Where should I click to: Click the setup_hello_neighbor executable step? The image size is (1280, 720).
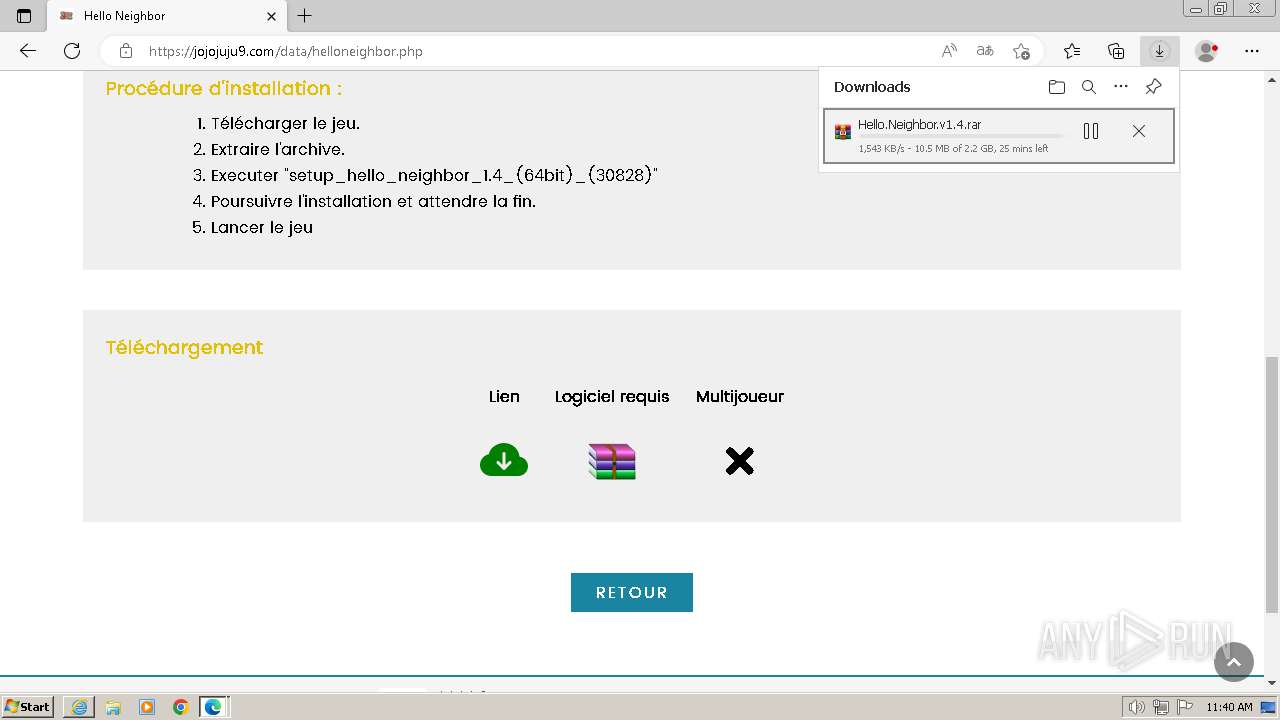pyautogui.click(x=434, y=175)
